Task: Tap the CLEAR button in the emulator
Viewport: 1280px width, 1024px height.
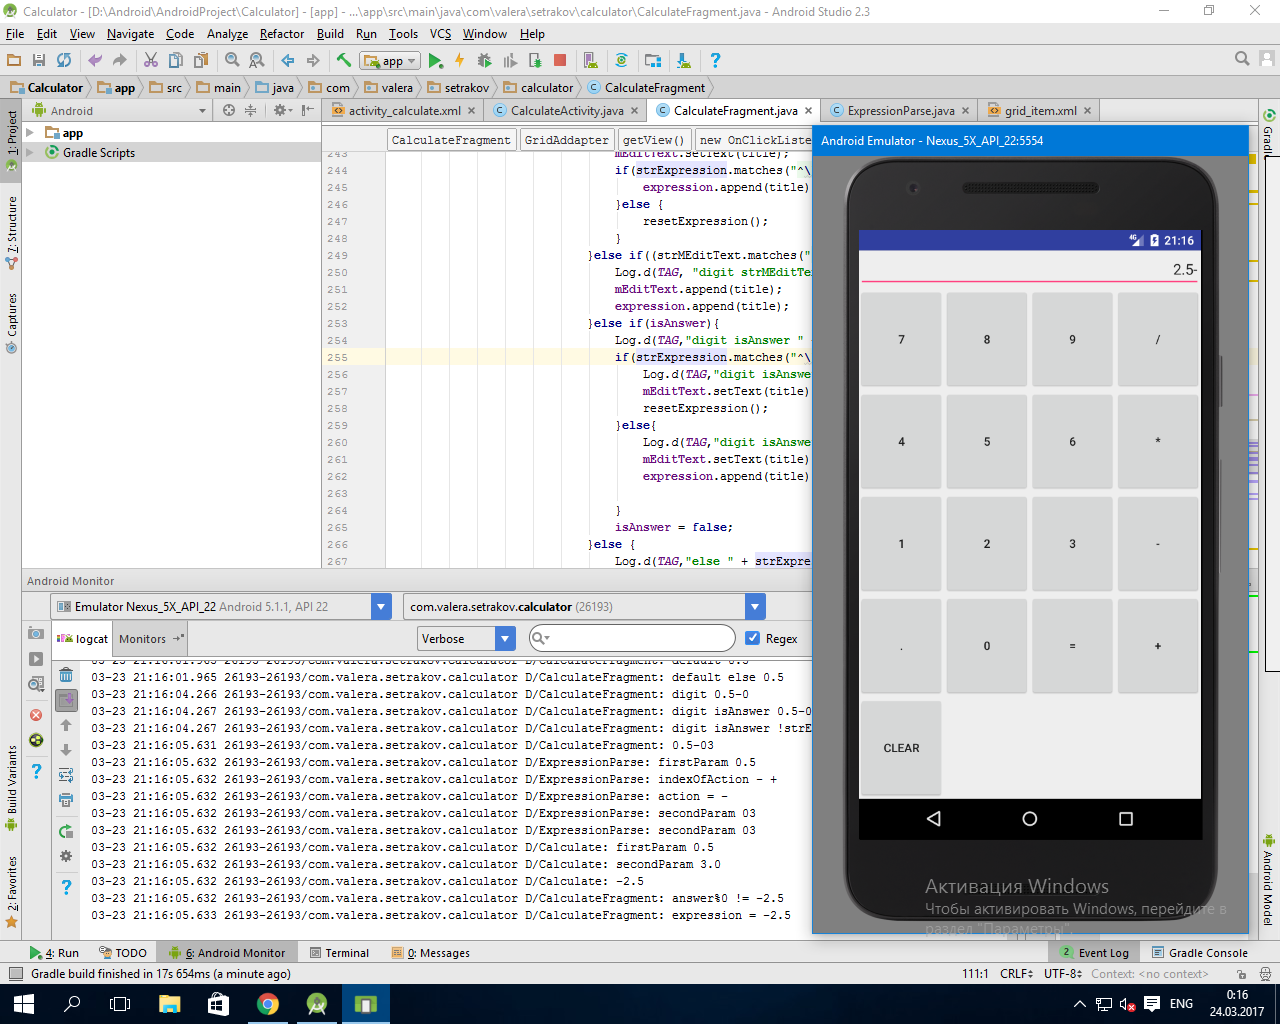Action: coord(901,747)
